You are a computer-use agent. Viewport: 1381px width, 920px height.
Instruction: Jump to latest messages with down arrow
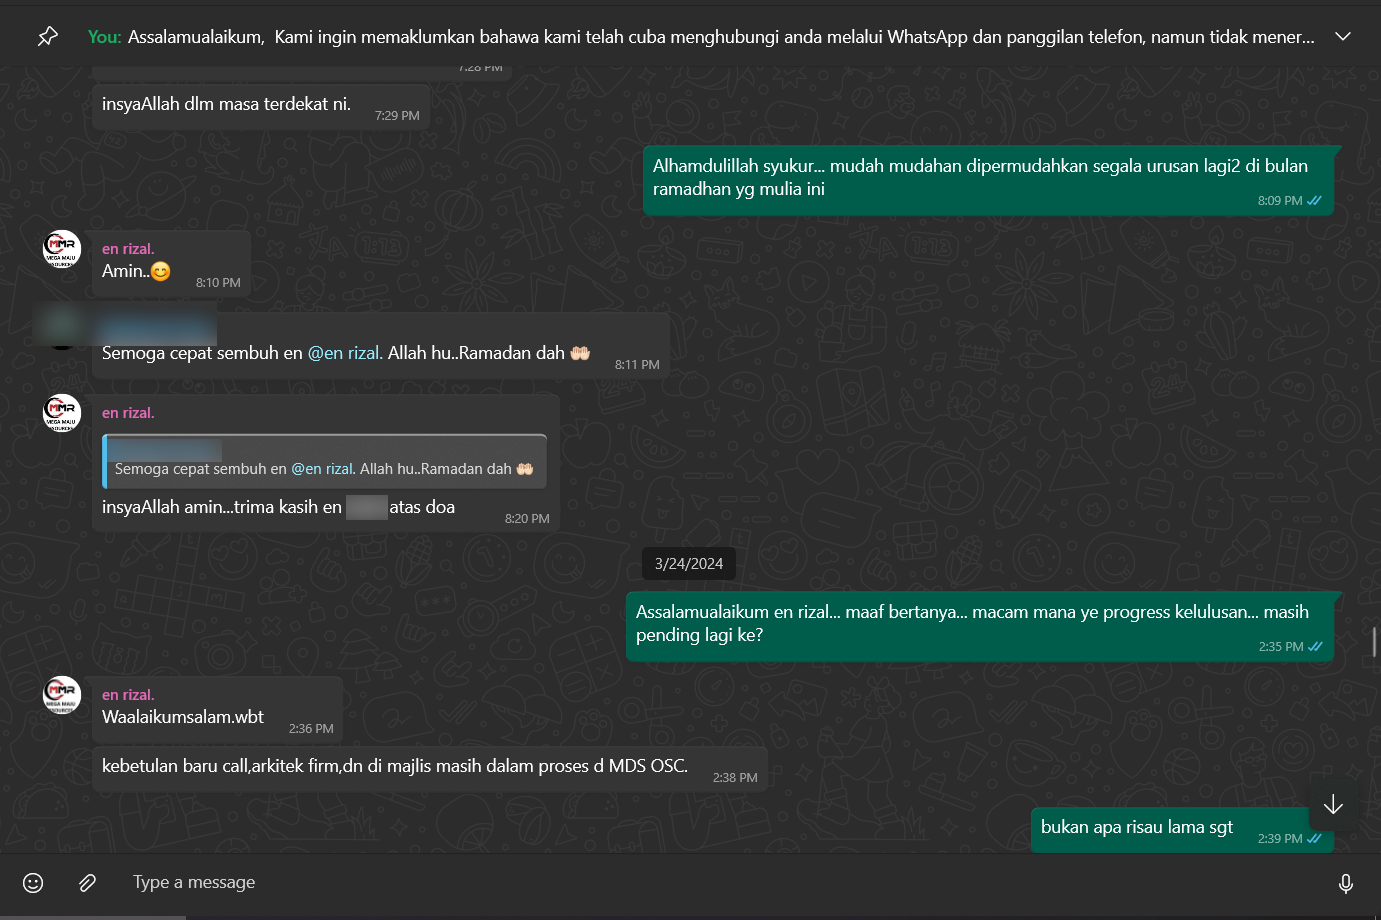tap(1333, 805)
